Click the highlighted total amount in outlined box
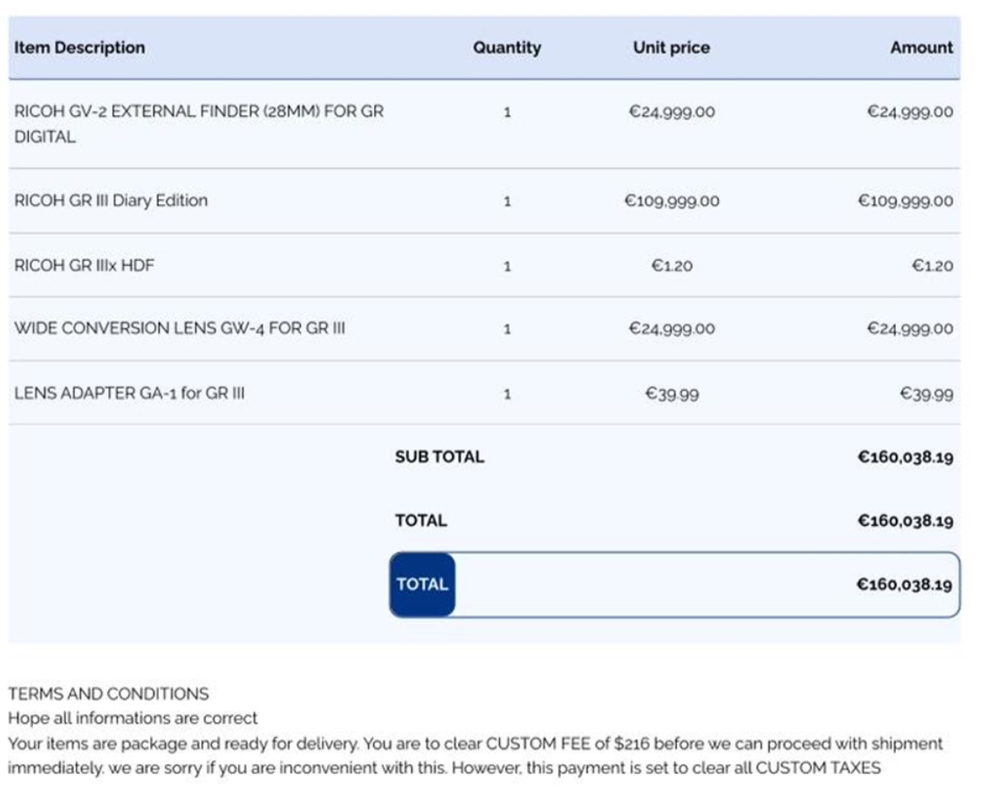 point(904,585)
